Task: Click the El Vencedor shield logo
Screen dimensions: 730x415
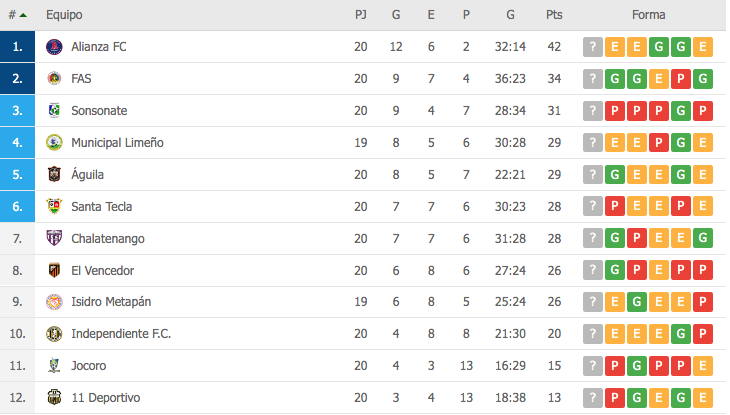Action: [x=54, y=271]
